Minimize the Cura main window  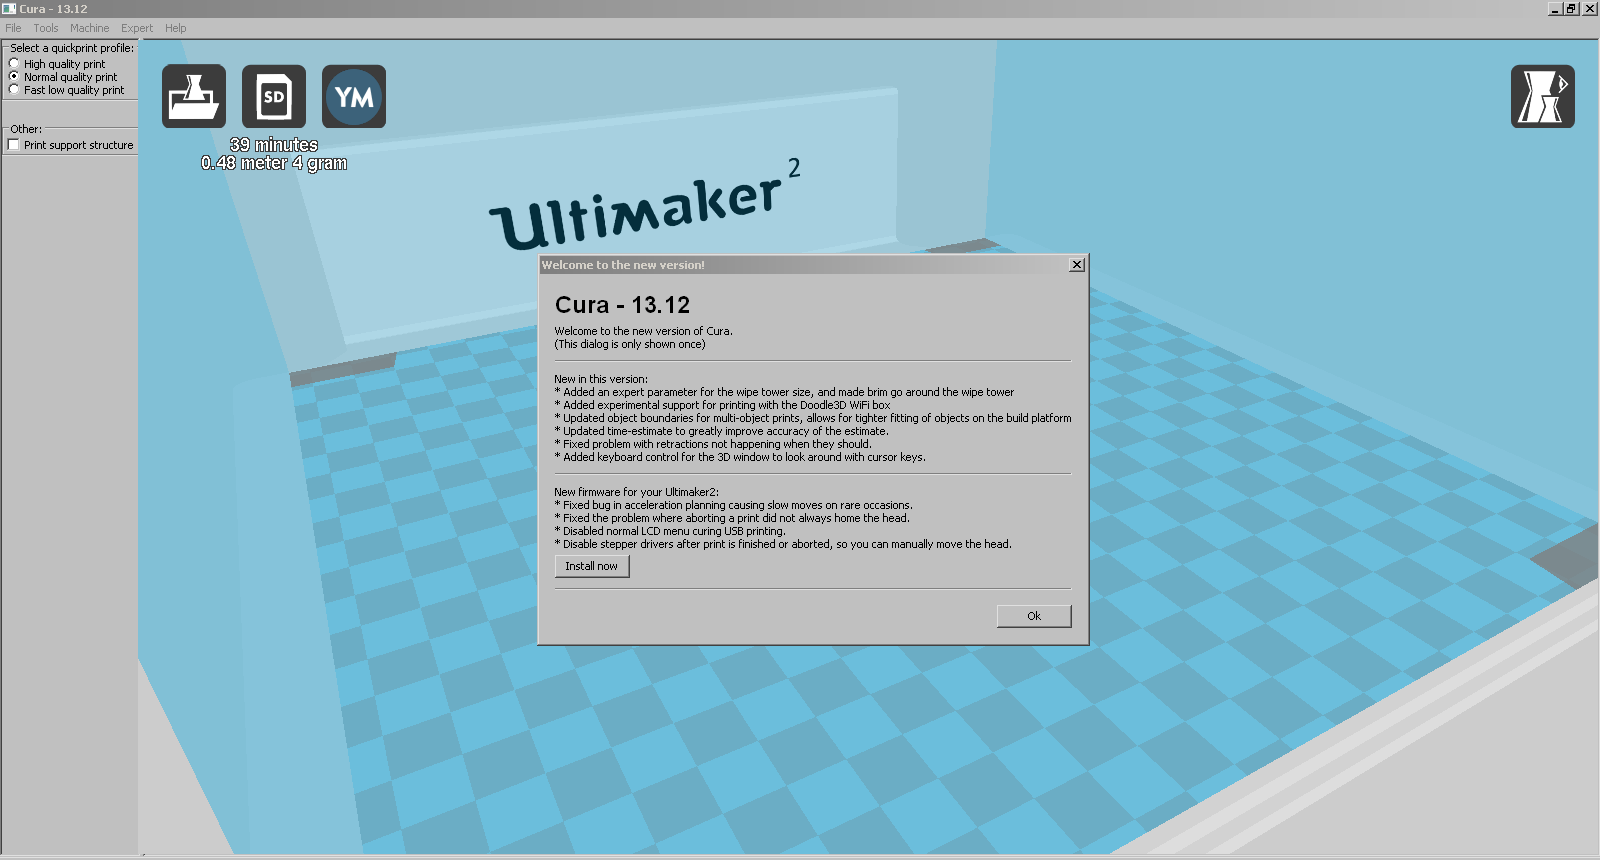pos(1555,8)
